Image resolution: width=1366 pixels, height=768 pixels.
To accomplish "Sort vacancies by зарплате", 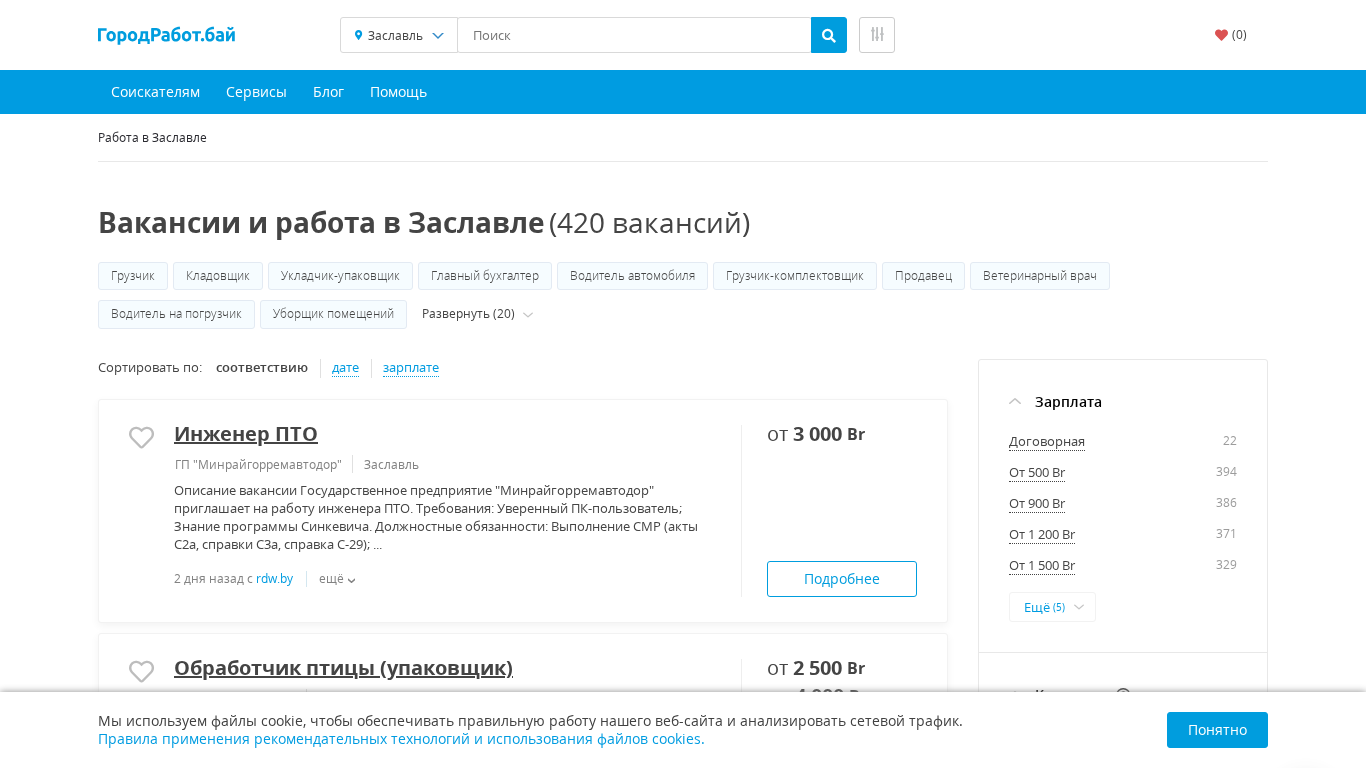I will (x=410, y=368).
